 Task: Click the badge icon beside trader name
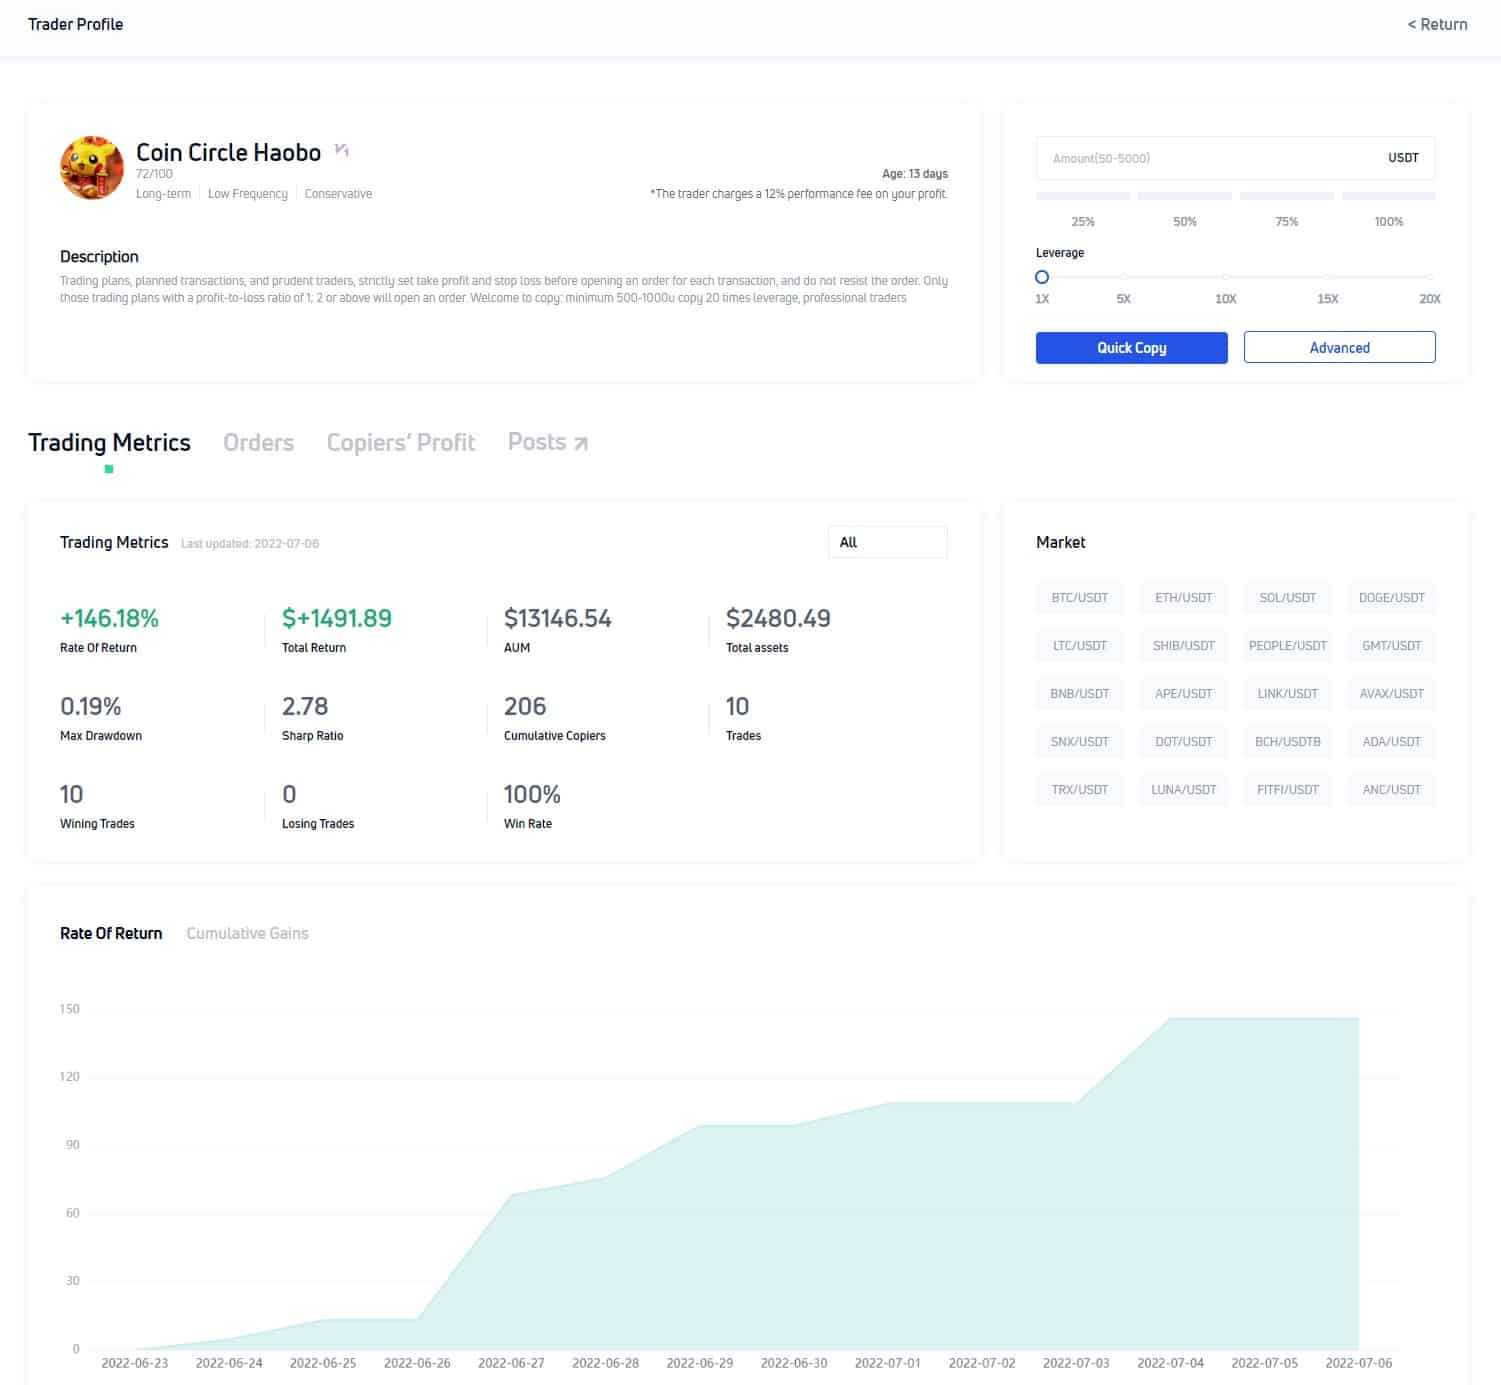tap(342, 151)
